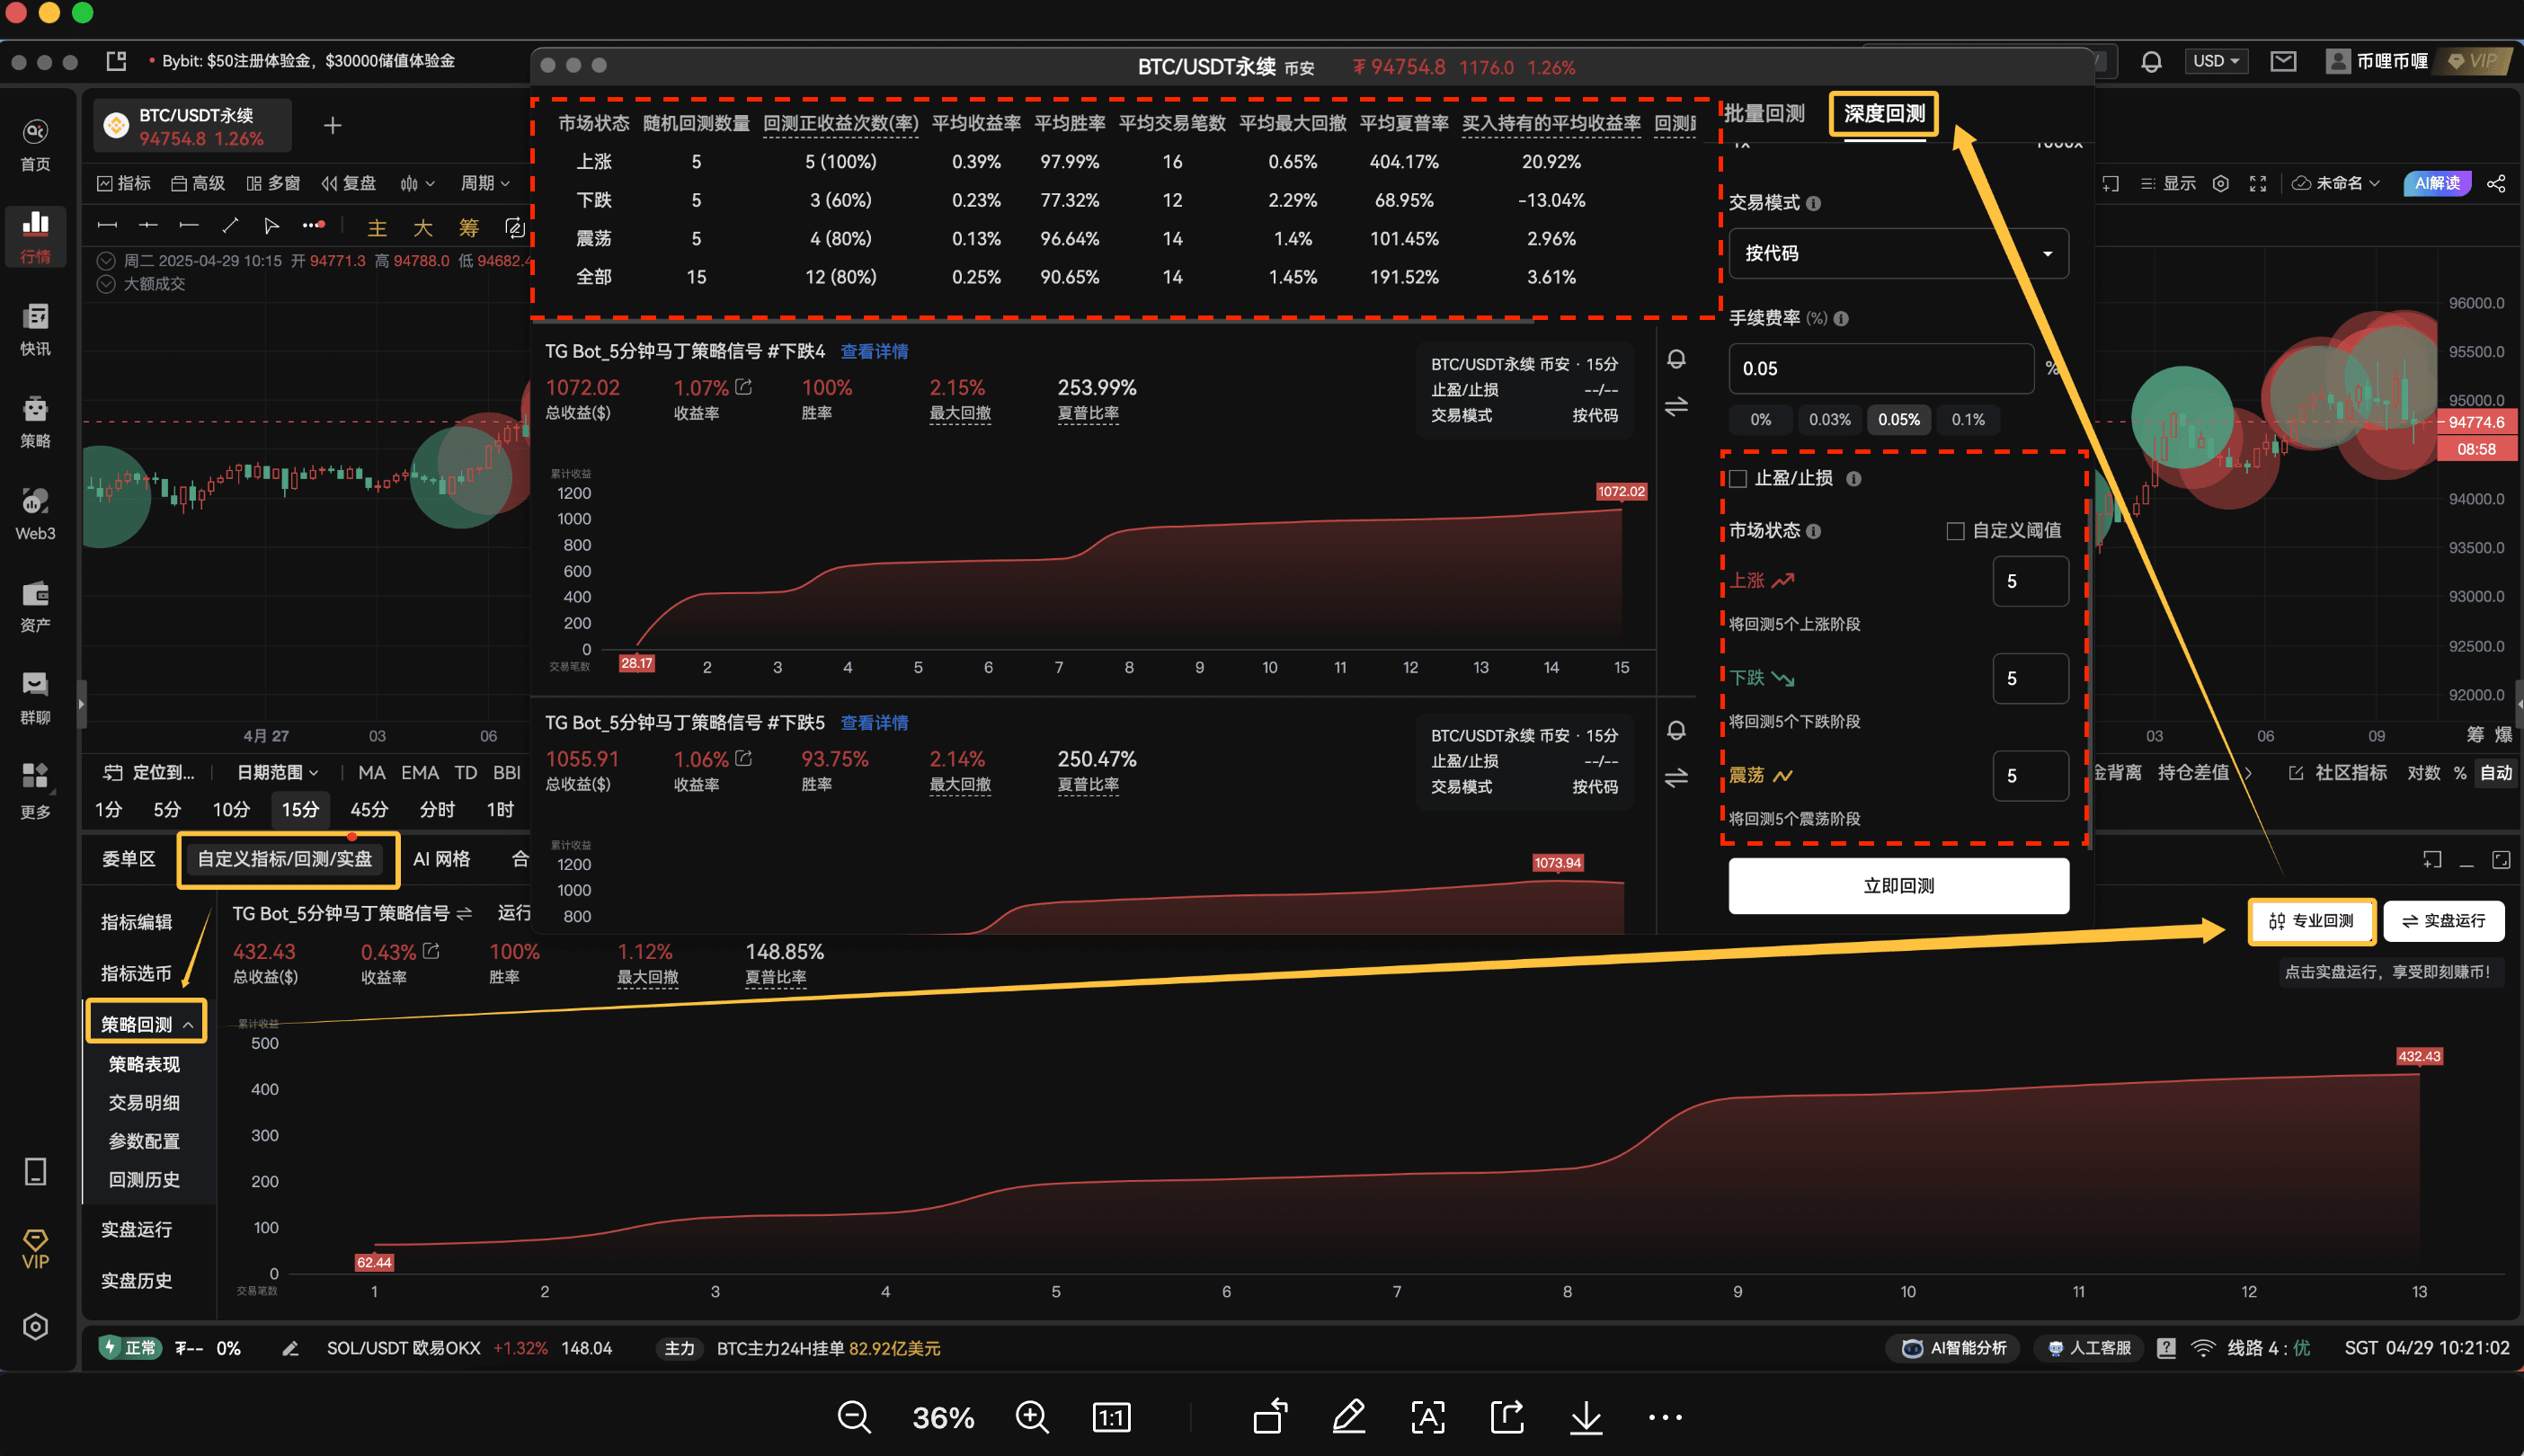Click the alert bell for #下跌4 result
The height and width of the screenshot is (1456, 2524).
point(1676,359)
